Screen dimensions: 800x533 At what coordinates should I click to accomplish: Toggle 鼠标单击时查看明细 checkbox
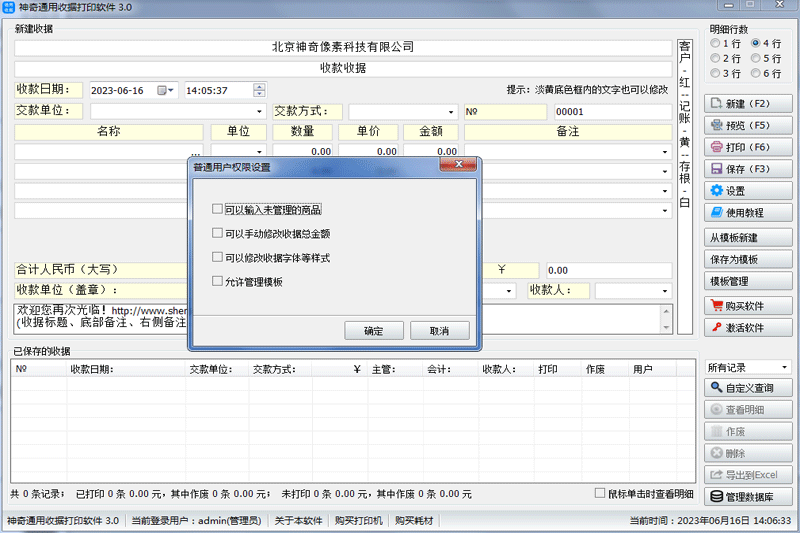tap(600, 493)
